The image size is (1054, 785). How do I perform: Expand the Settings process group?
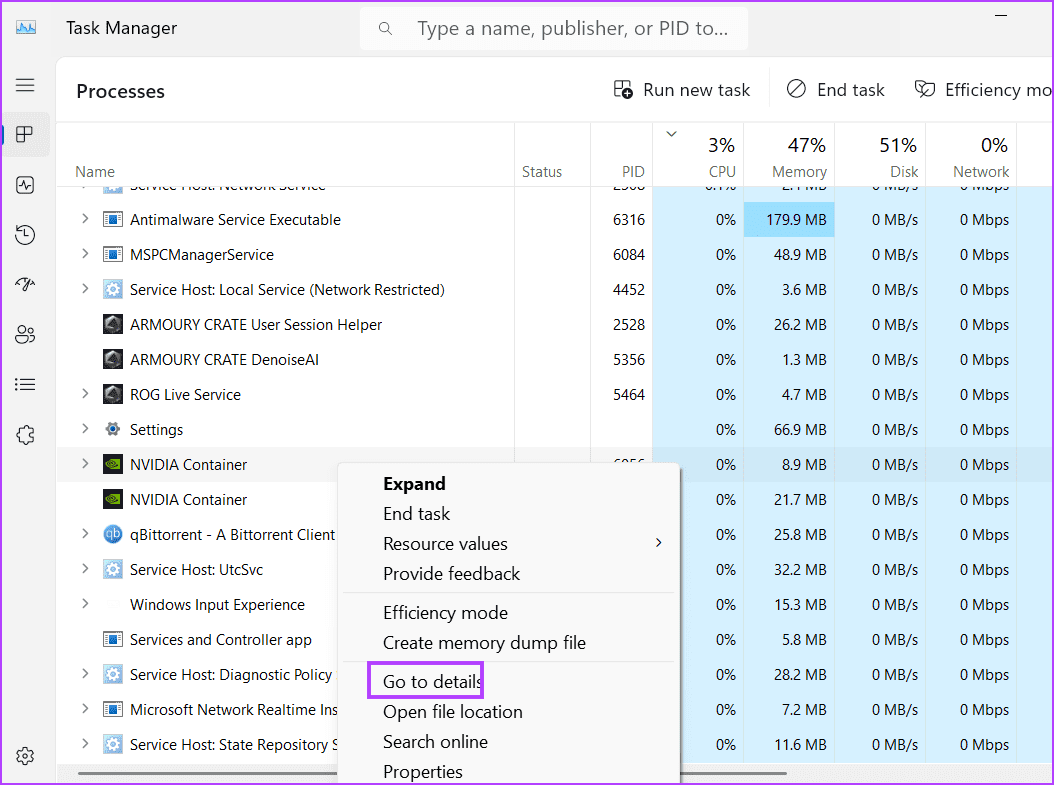[85, 429]
